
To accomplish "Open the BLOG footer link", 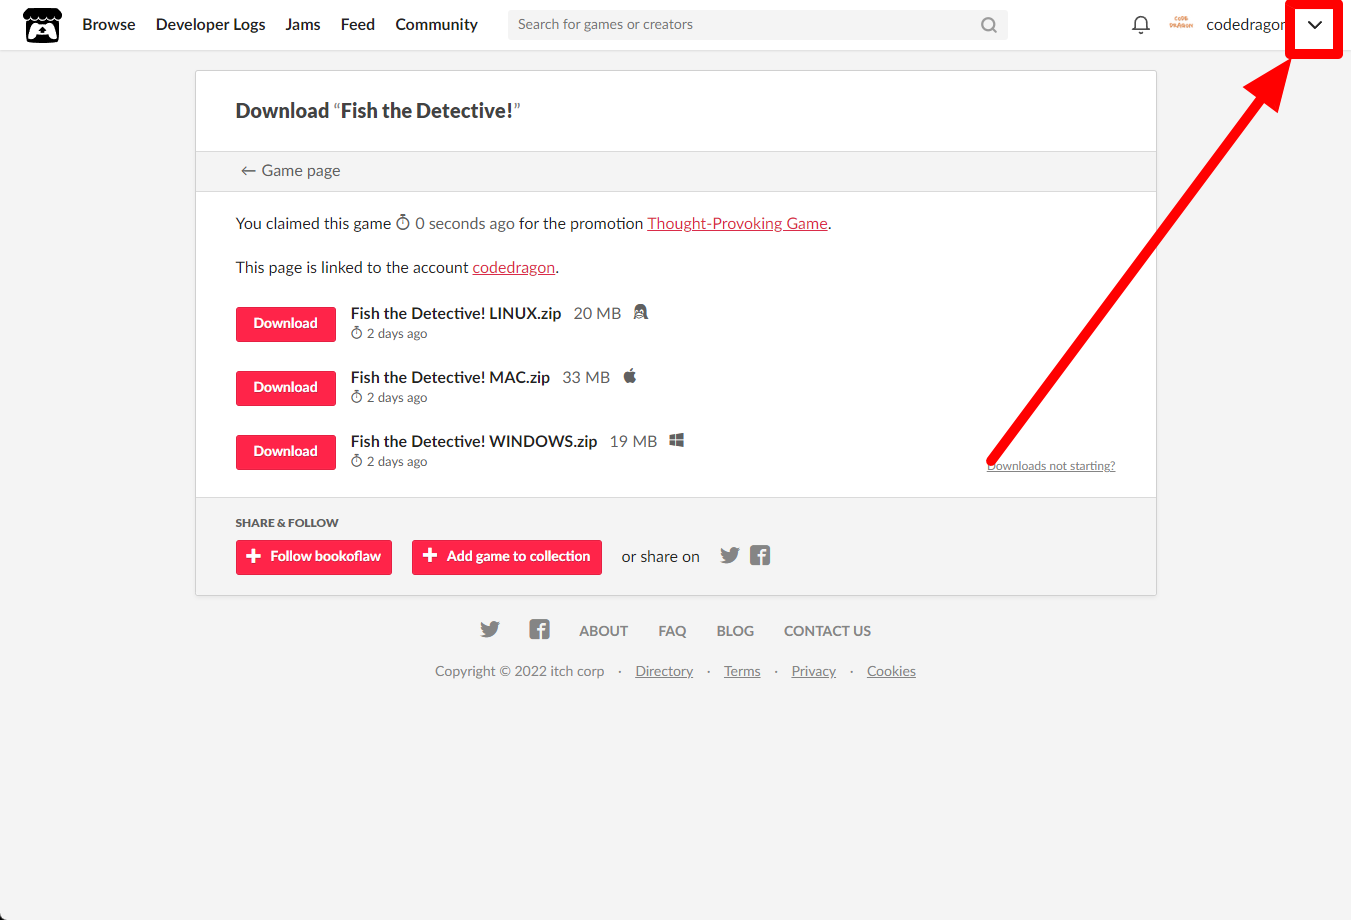I will (735, 631).
